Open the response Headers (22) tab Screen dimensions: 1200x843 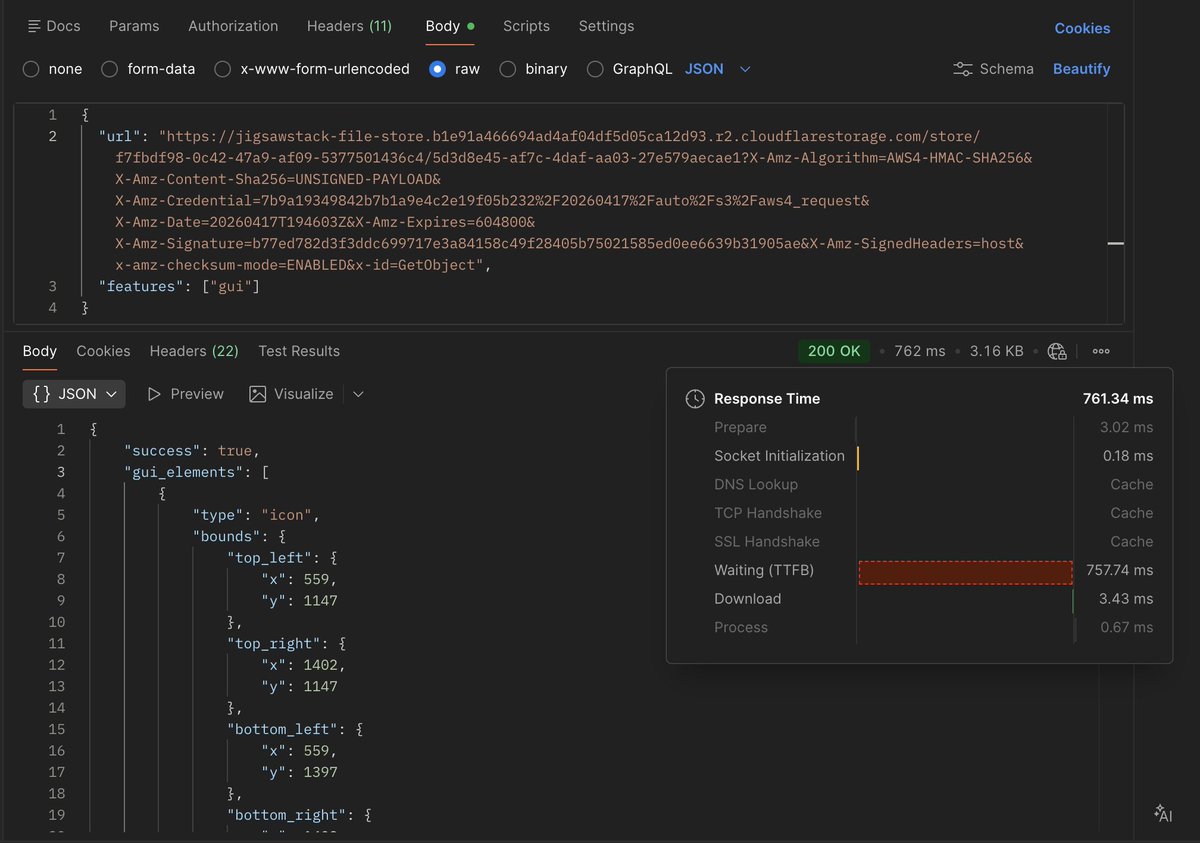[194, 351]
